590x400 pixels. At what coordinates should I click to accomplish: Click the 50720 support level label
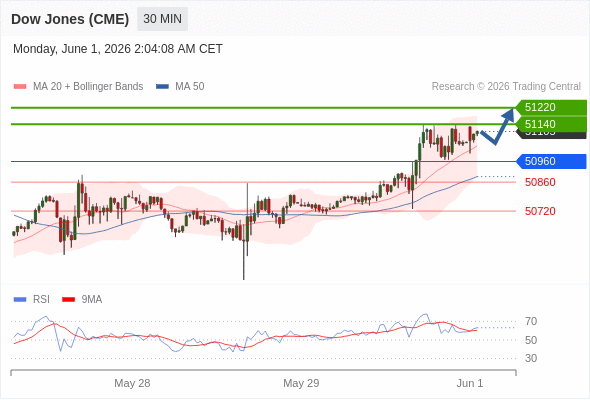coord(540,211)
